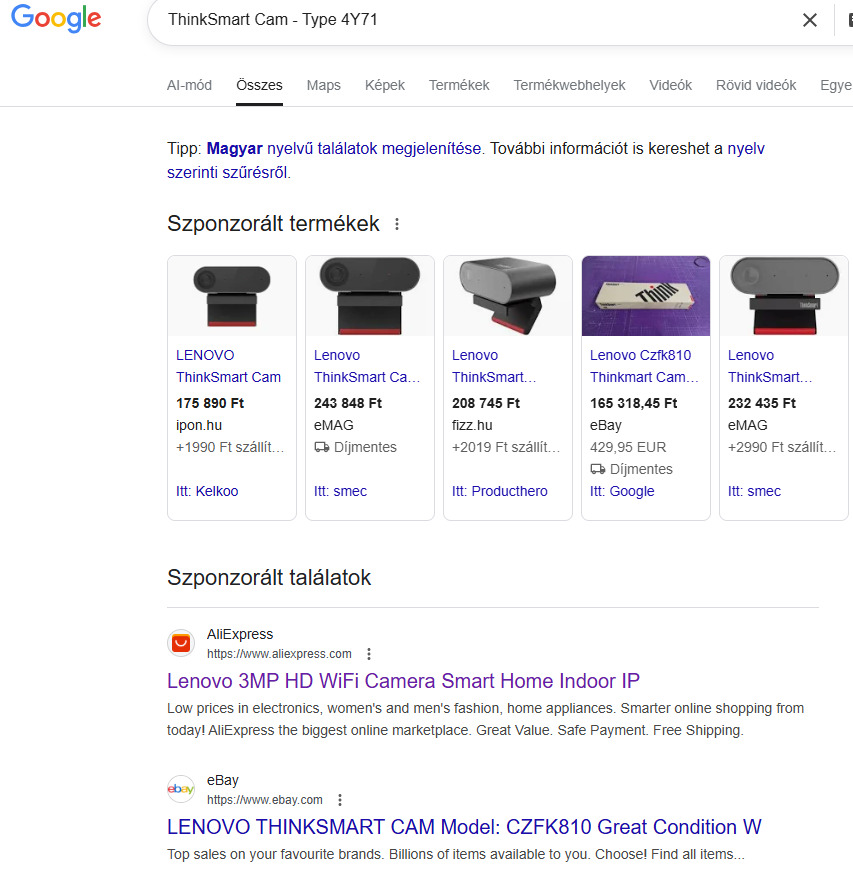The height and width of the screenshot is (891, 853).
Task: Click the AliExpress favicon icon
Action: point(181,643)
